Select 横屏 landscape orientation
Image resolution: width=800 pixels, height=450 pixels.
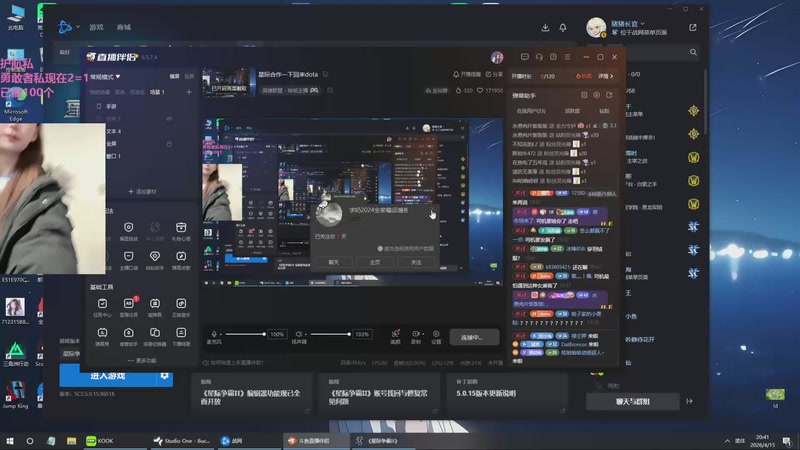point(174,77)
